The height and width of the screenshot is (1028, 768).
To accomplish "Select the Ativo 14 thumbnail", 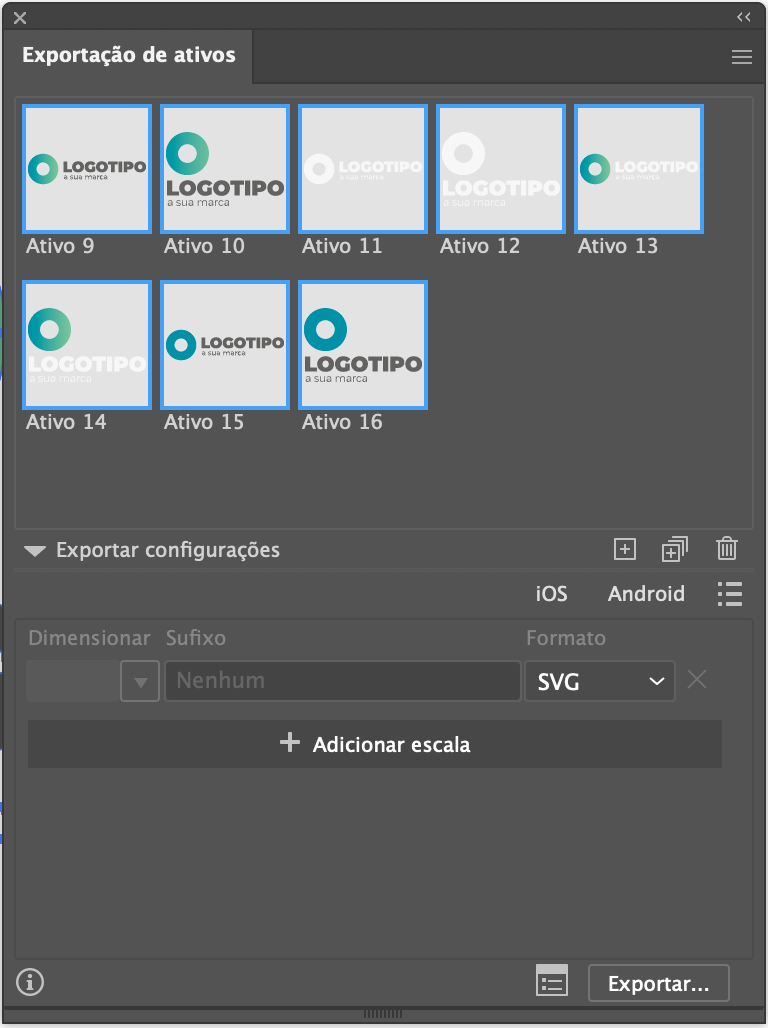I will [x=87, y=345].
